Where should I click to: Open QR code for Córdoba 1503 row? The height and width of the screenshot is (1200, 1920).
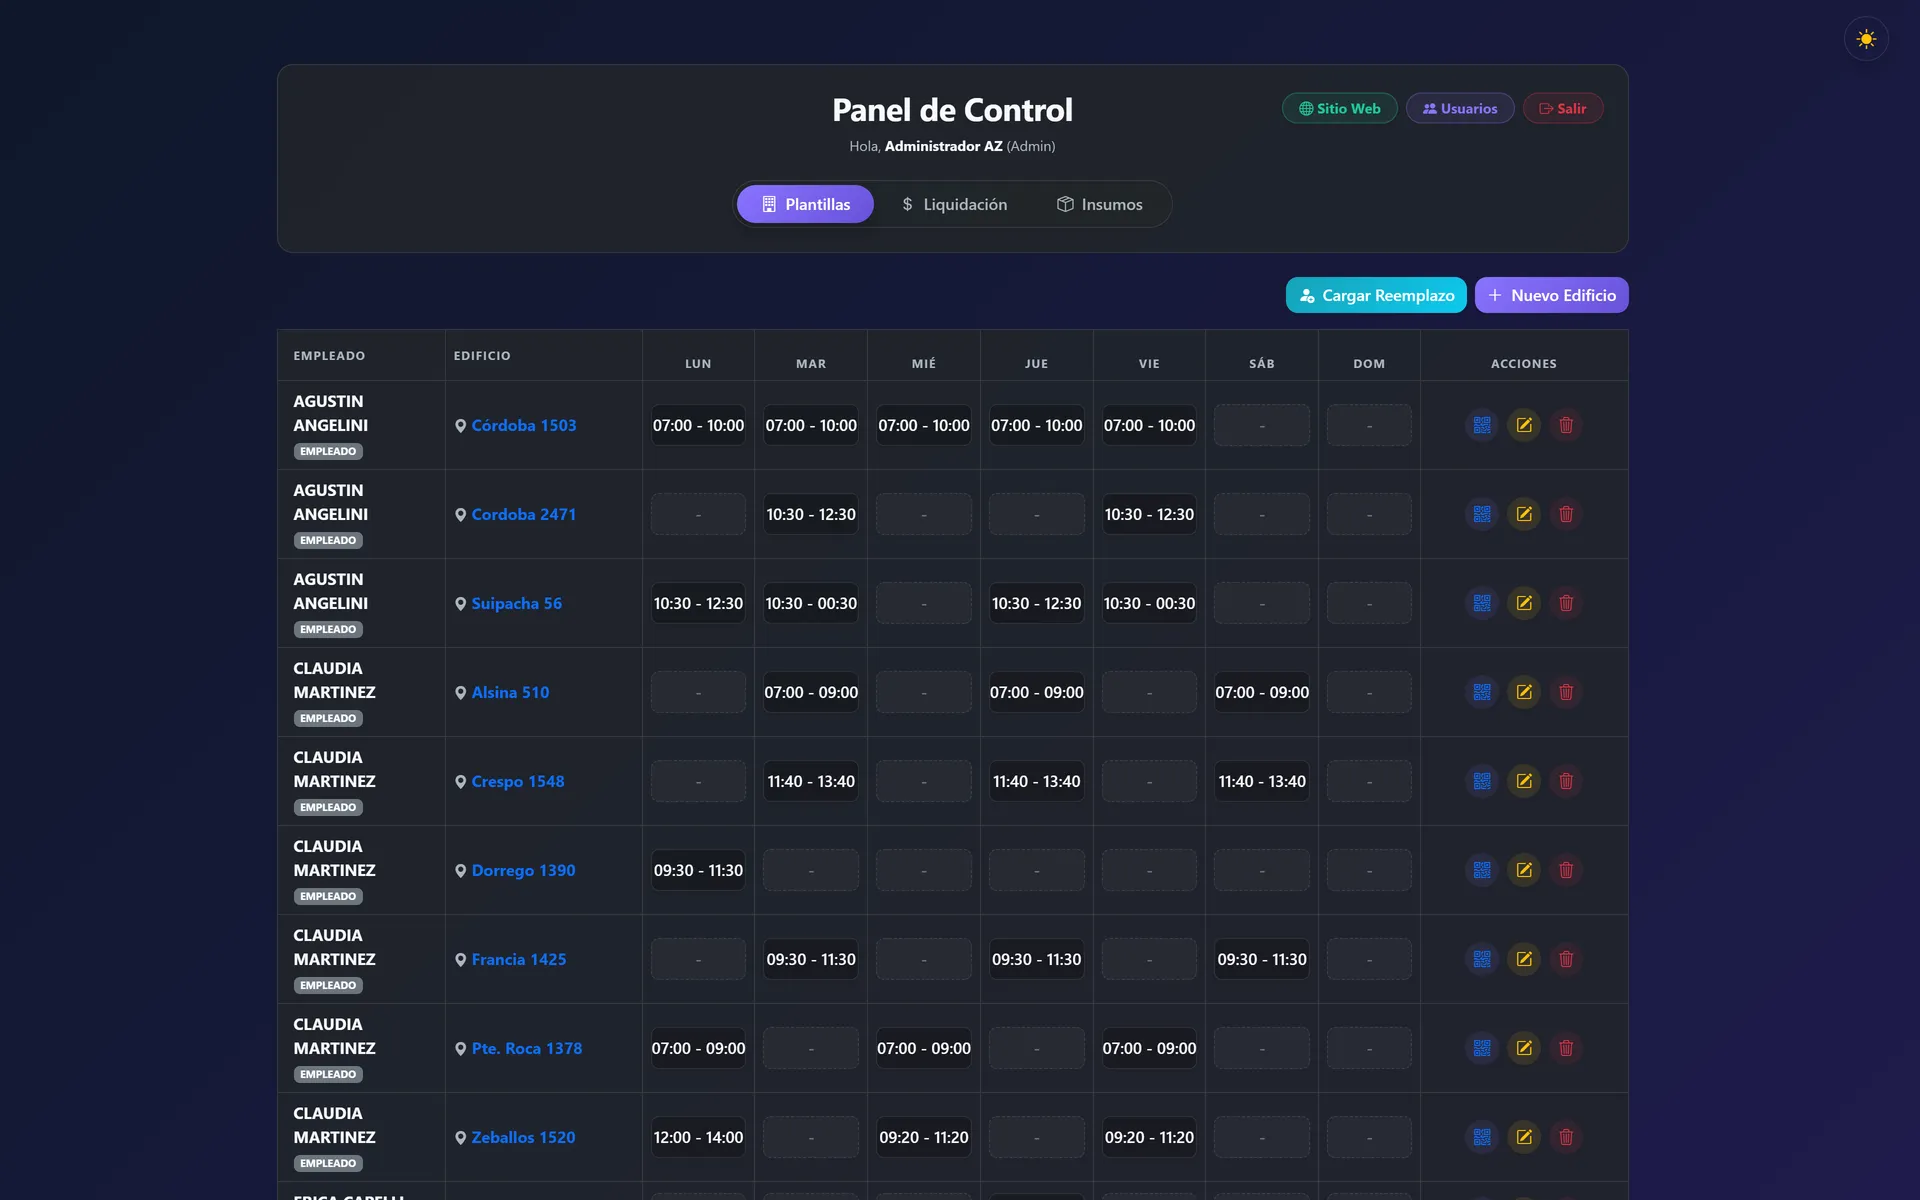click(x=1482, y=425)
